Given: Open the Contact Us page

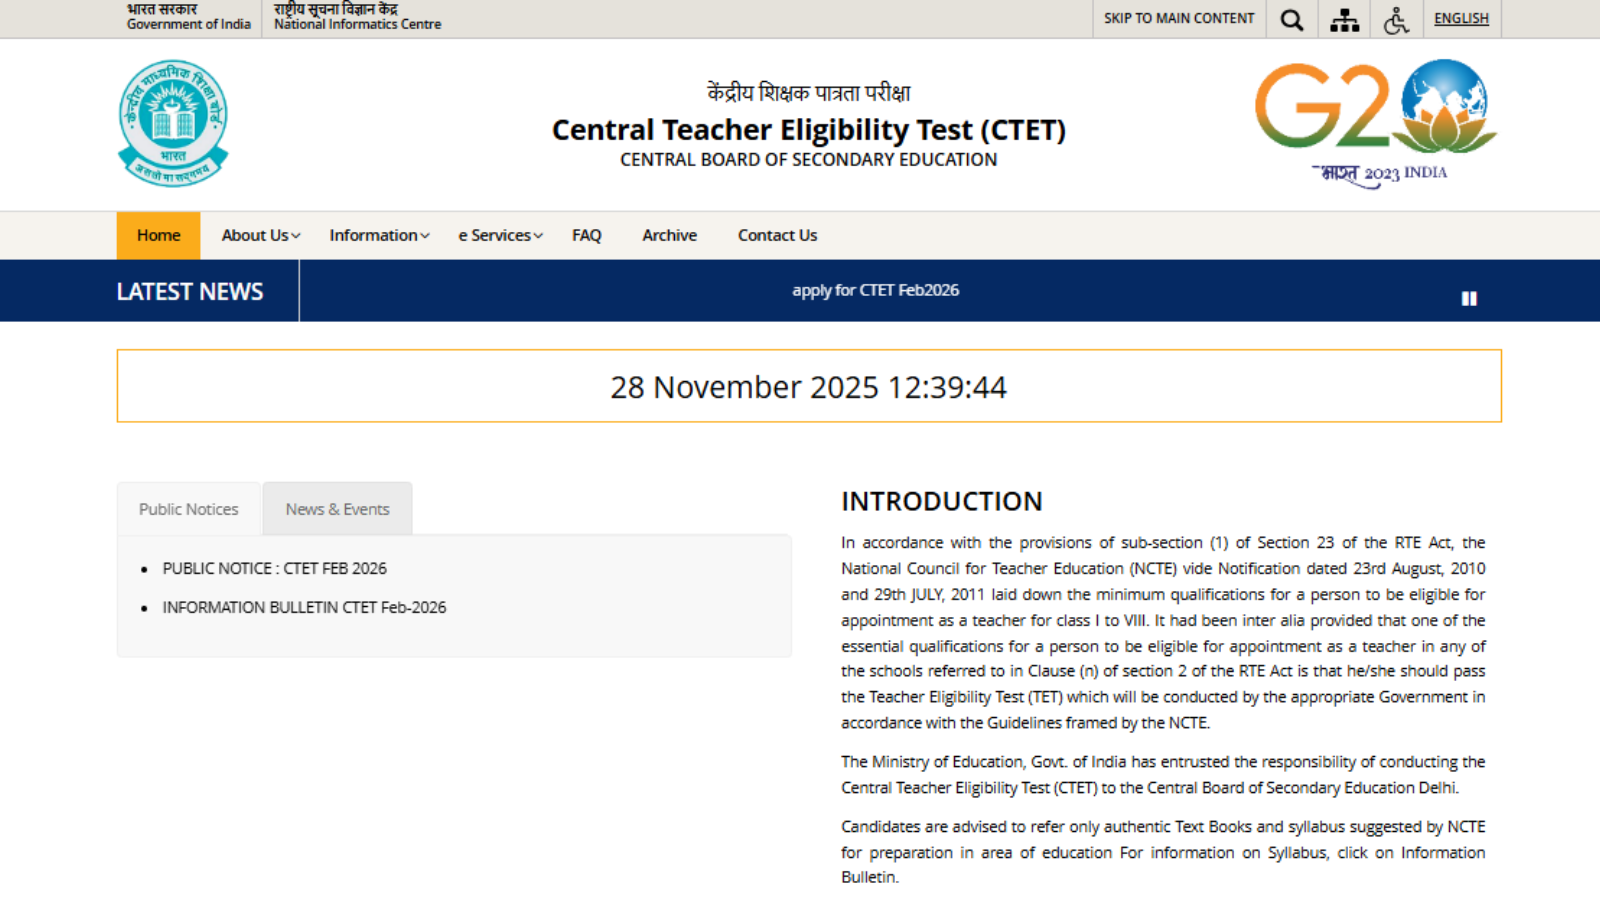Looking at the screenshot, I should 777,236.
